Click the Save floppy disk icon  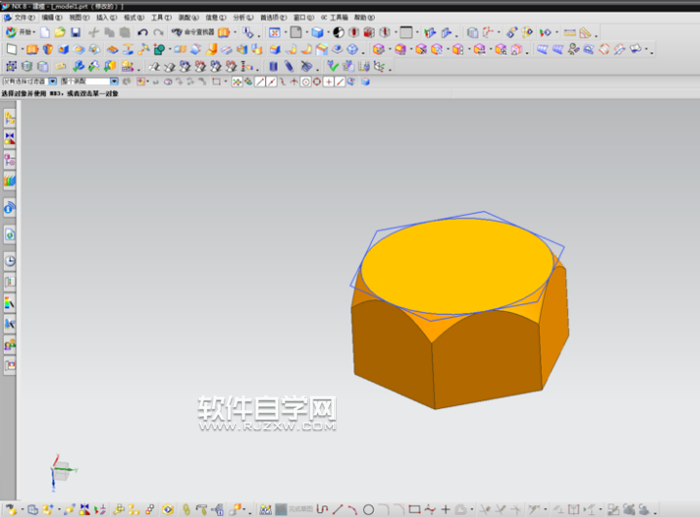(75, 33)
